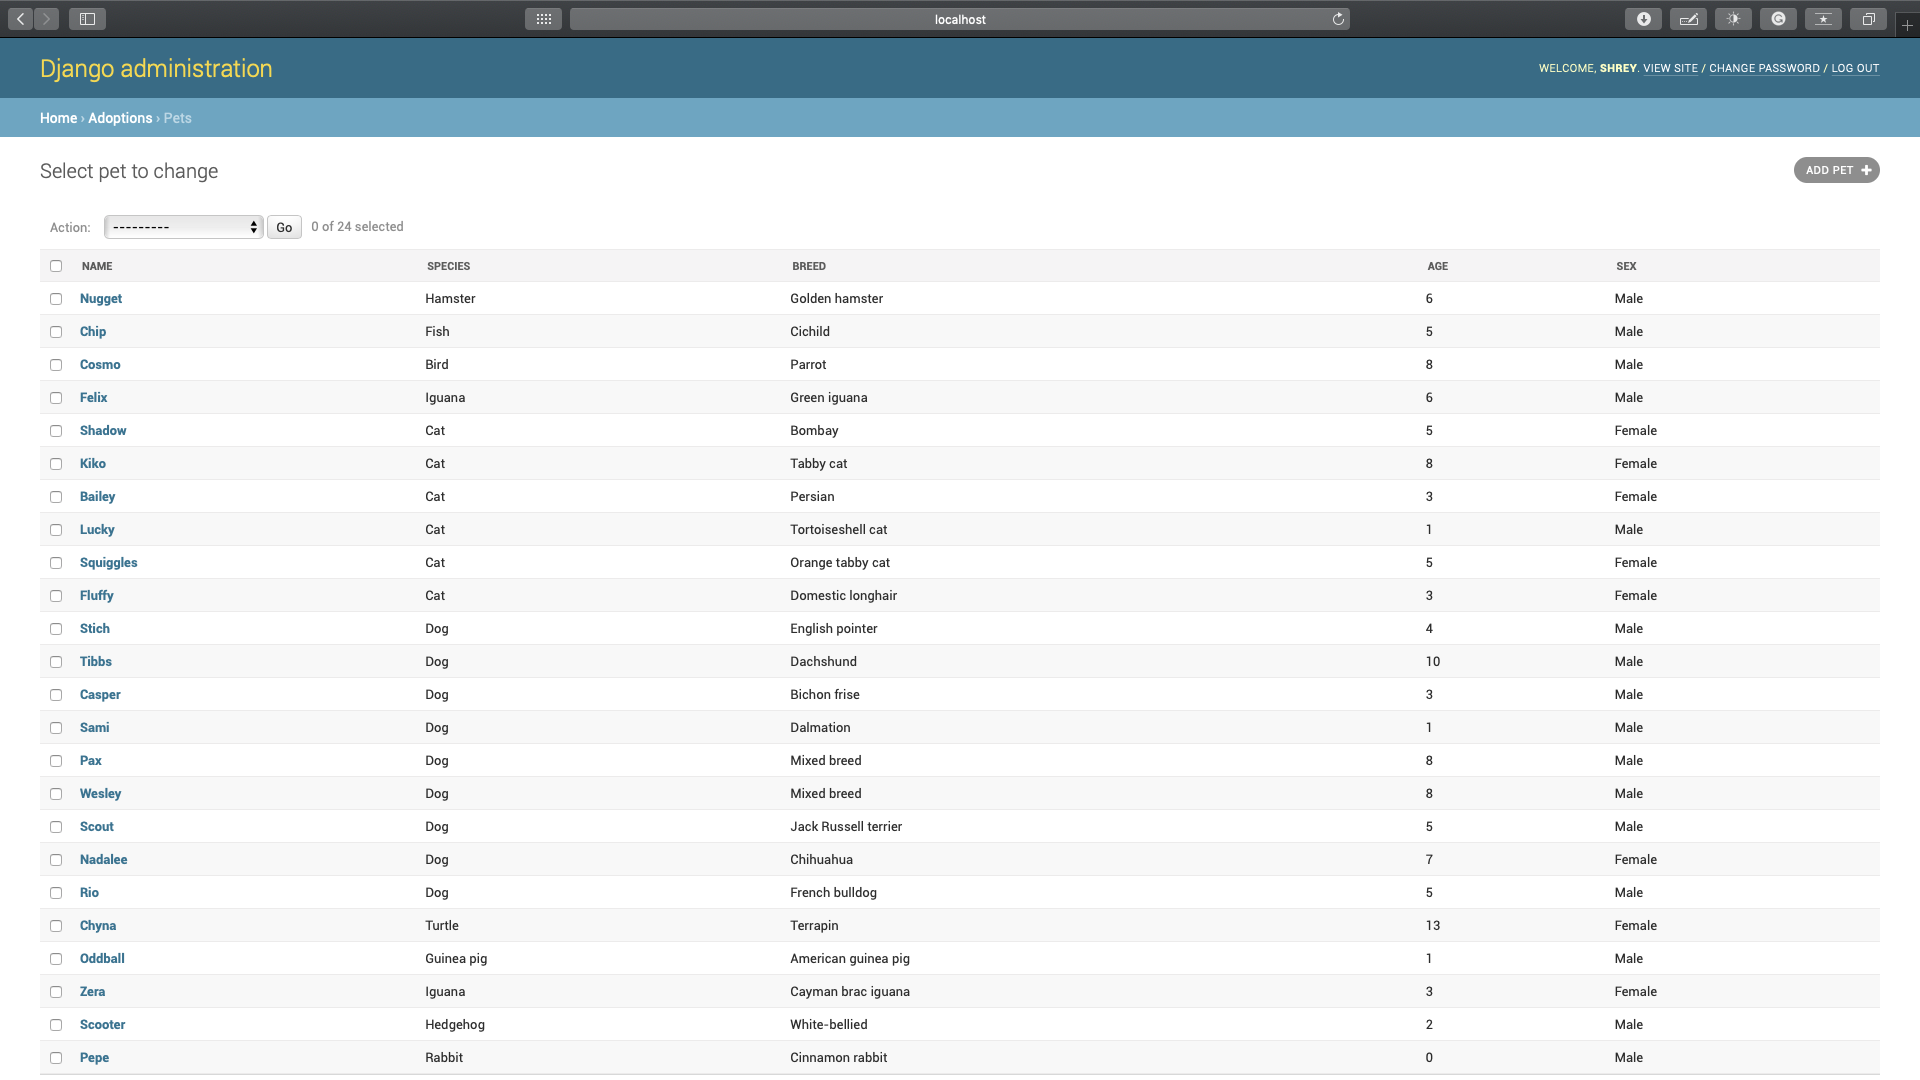Open the new tab plus control
Viewport: 1920px width, 1080px height.
1907,23
